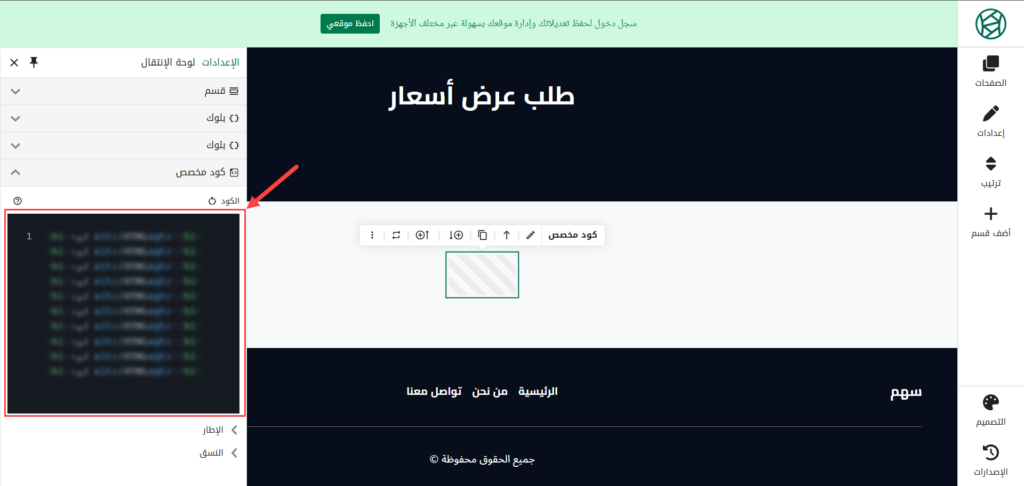Click the احفظ موقعي save button
This screenshot has width=1024, height=486.
click(350, 24)
